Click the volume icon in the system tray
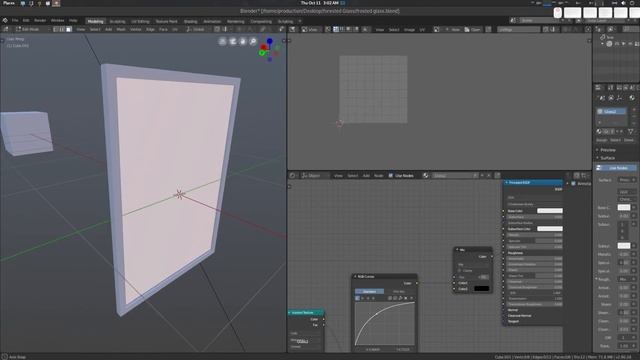640x360 pixels. click(623, 3)
